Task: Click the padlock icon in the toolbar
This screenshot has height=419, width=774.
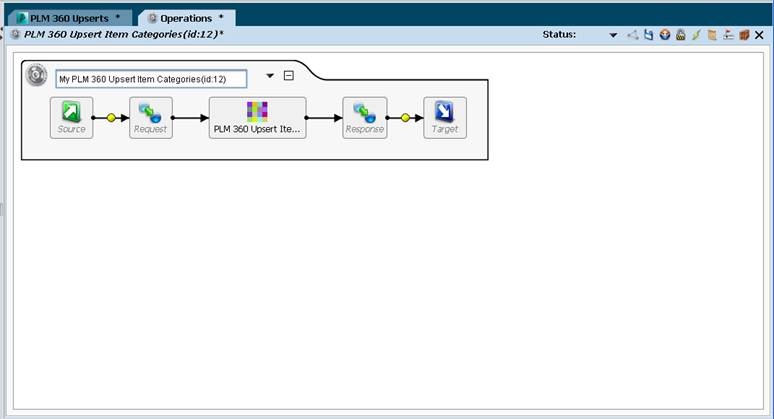Action: pos(680,35)
